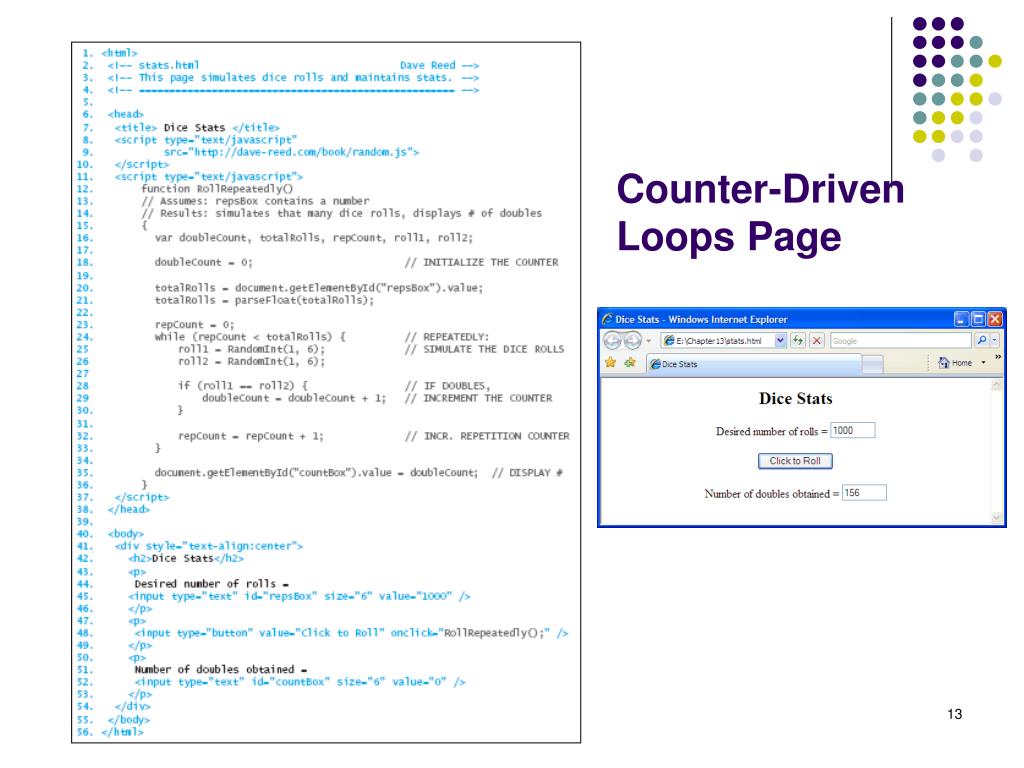The height and width of the screenshot is (768, 1024).
Task: Click the '</html>' tag on line 56
Action: (122, 731)
